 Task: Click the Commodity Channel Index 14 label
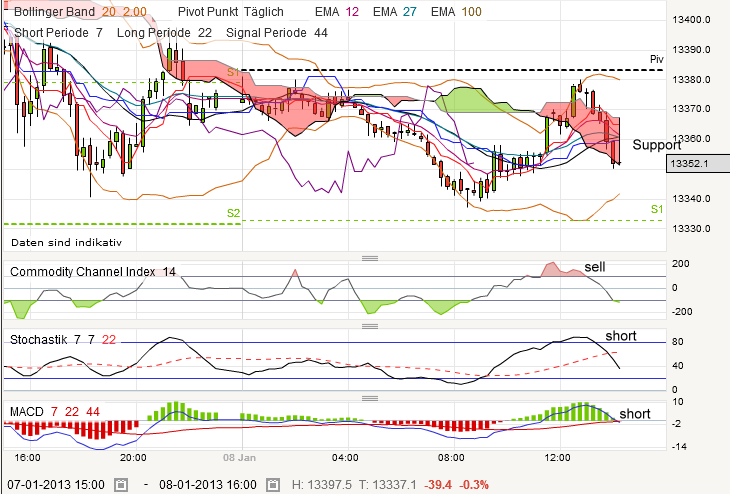coord(93,272)
